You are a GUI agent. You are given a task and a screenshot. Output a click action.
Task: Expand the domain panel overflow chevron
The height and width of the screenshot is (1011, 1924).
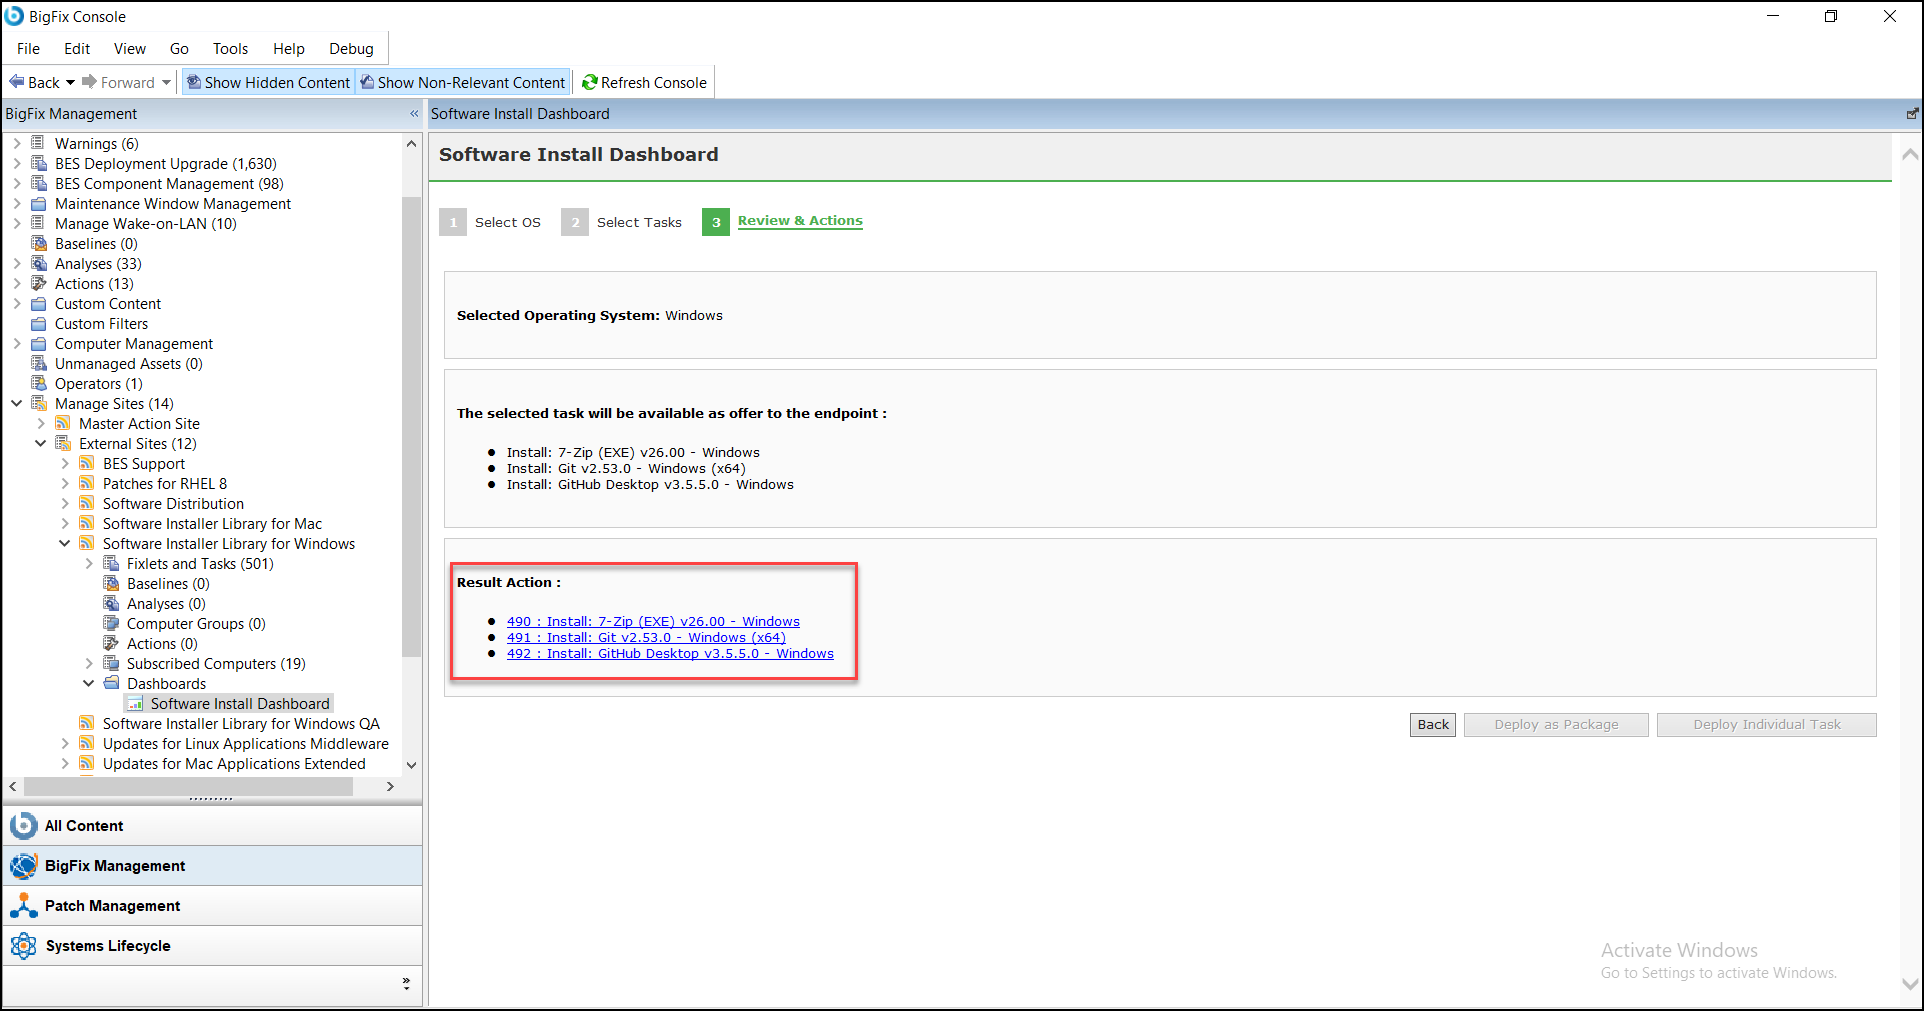click(406, 984)
